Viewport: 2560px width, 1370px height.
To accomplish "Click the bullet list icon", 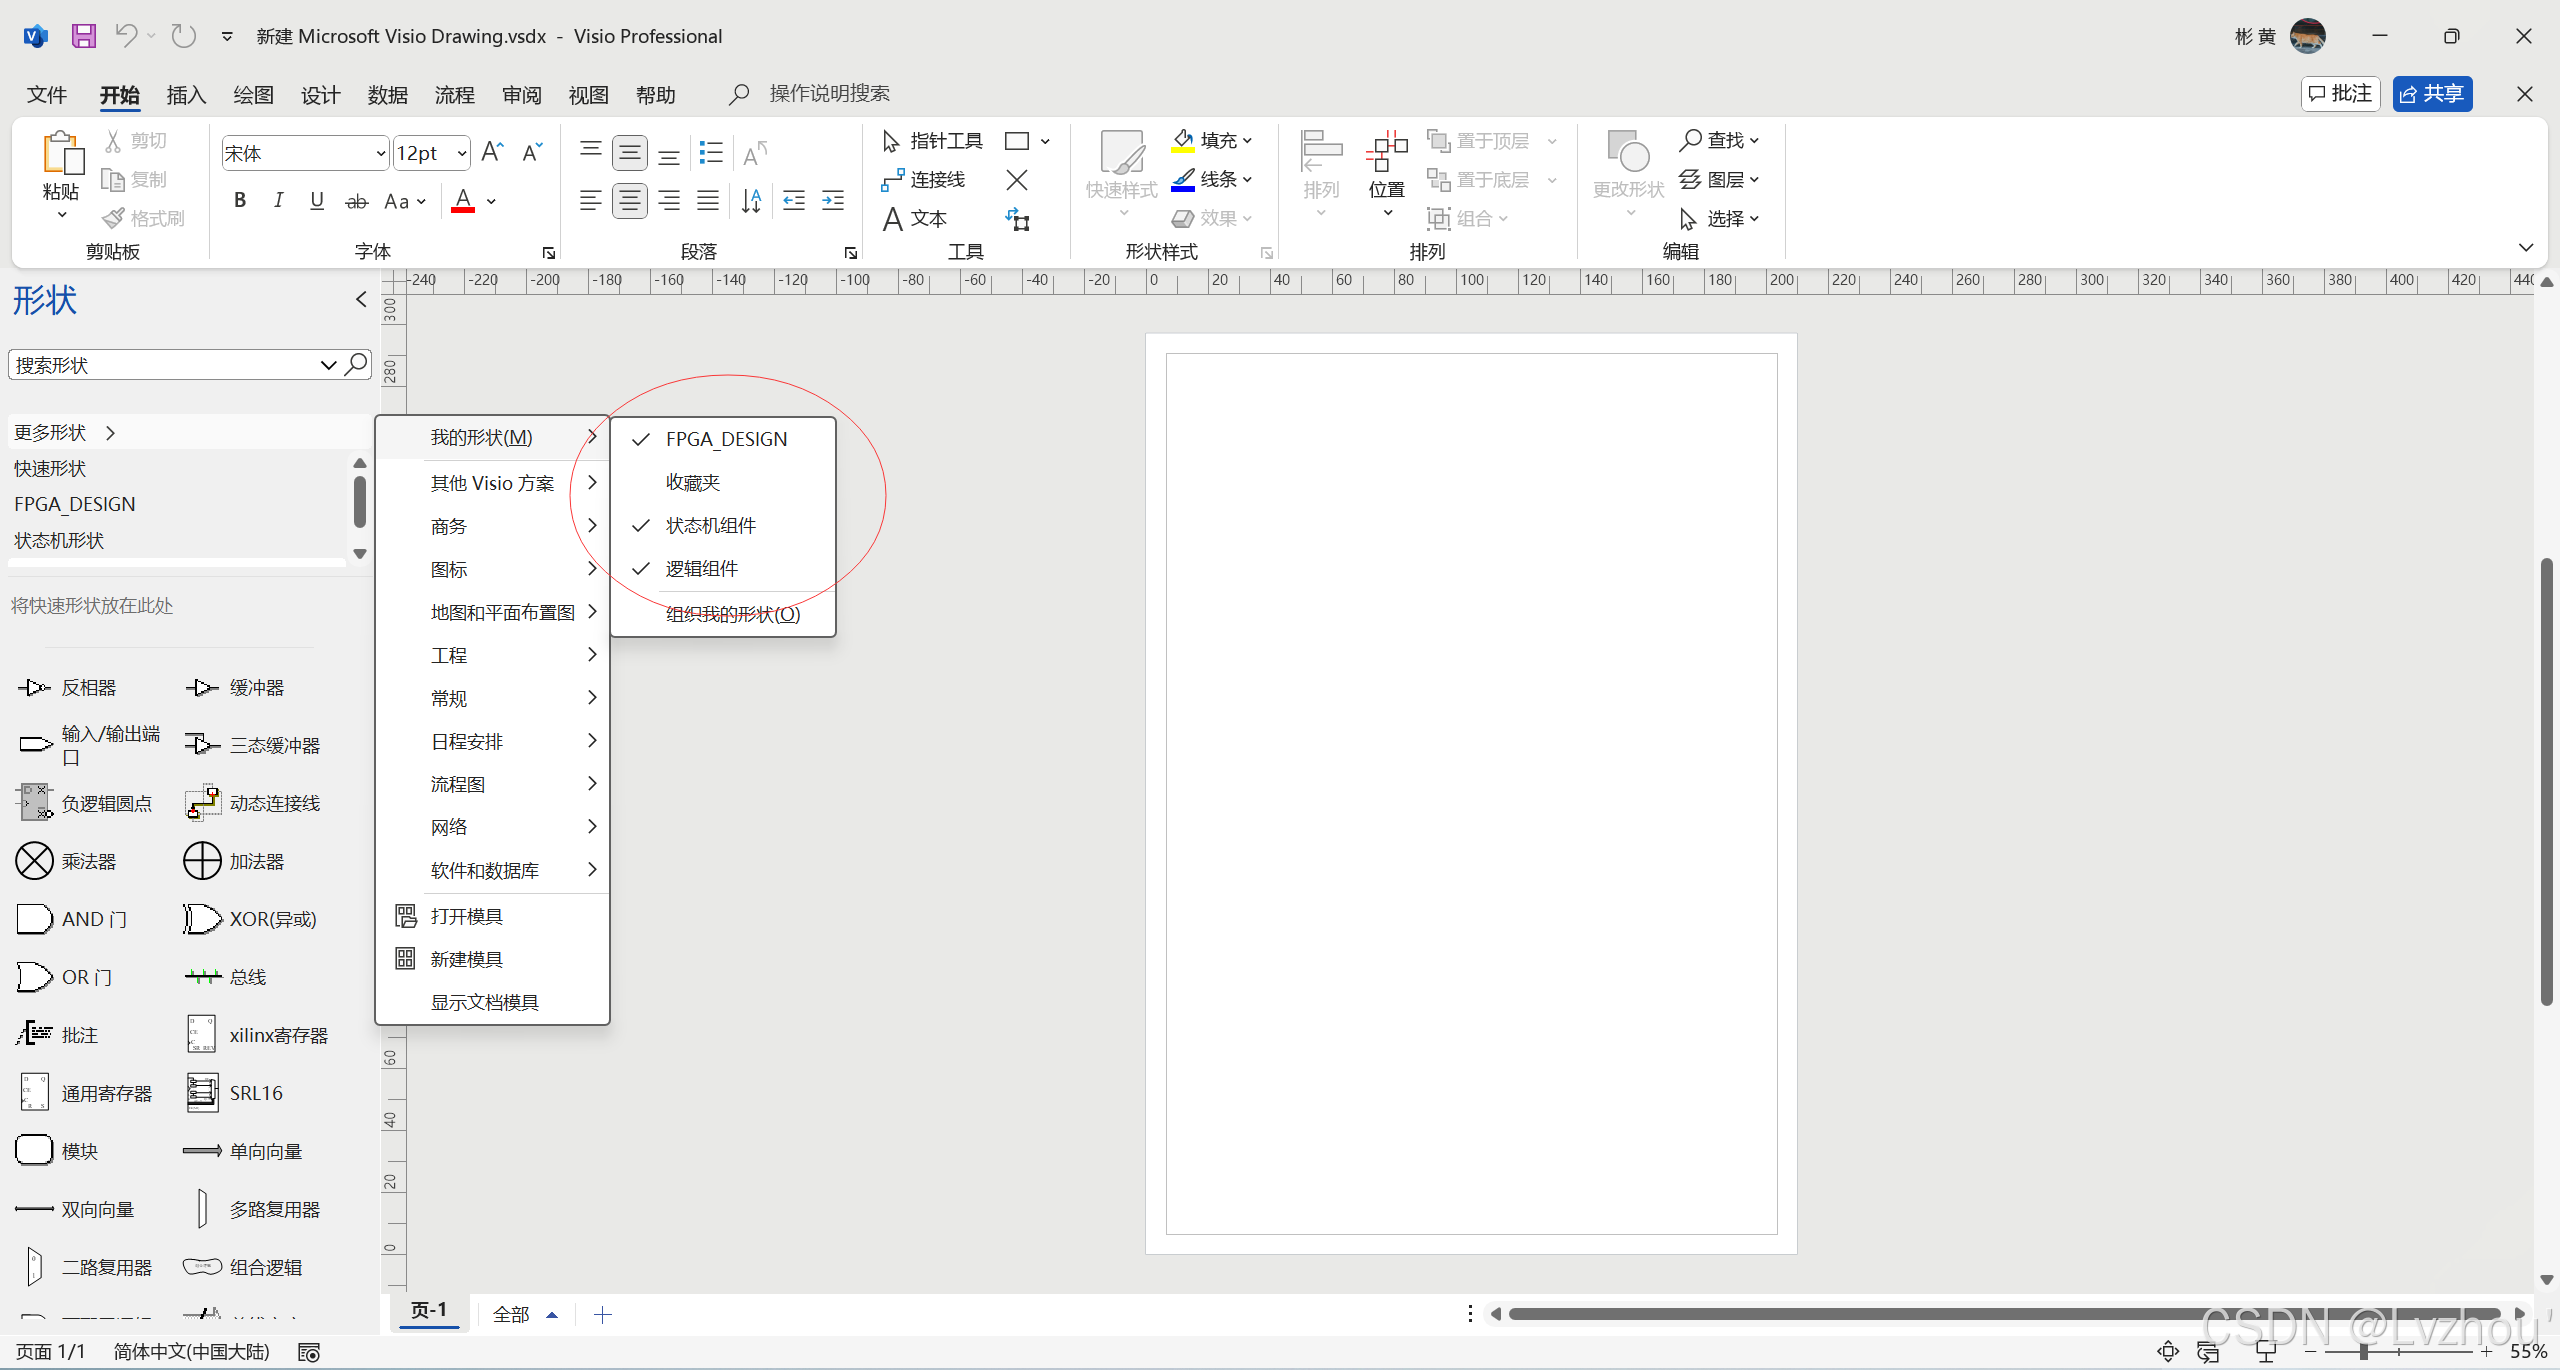I will tap(711, 152).
